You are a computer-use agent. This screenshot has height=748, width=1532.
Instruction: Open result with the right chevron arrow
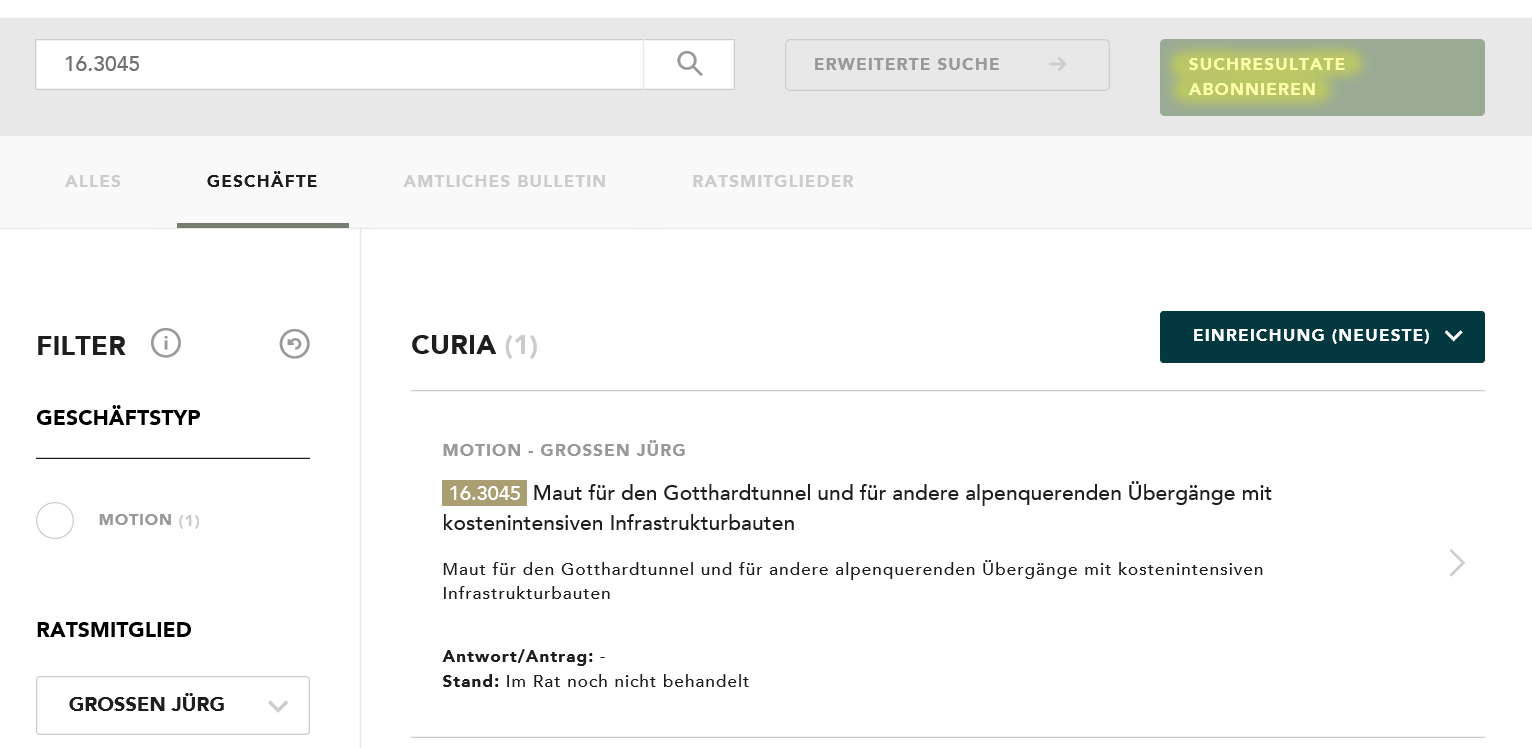coord(1457,563)
